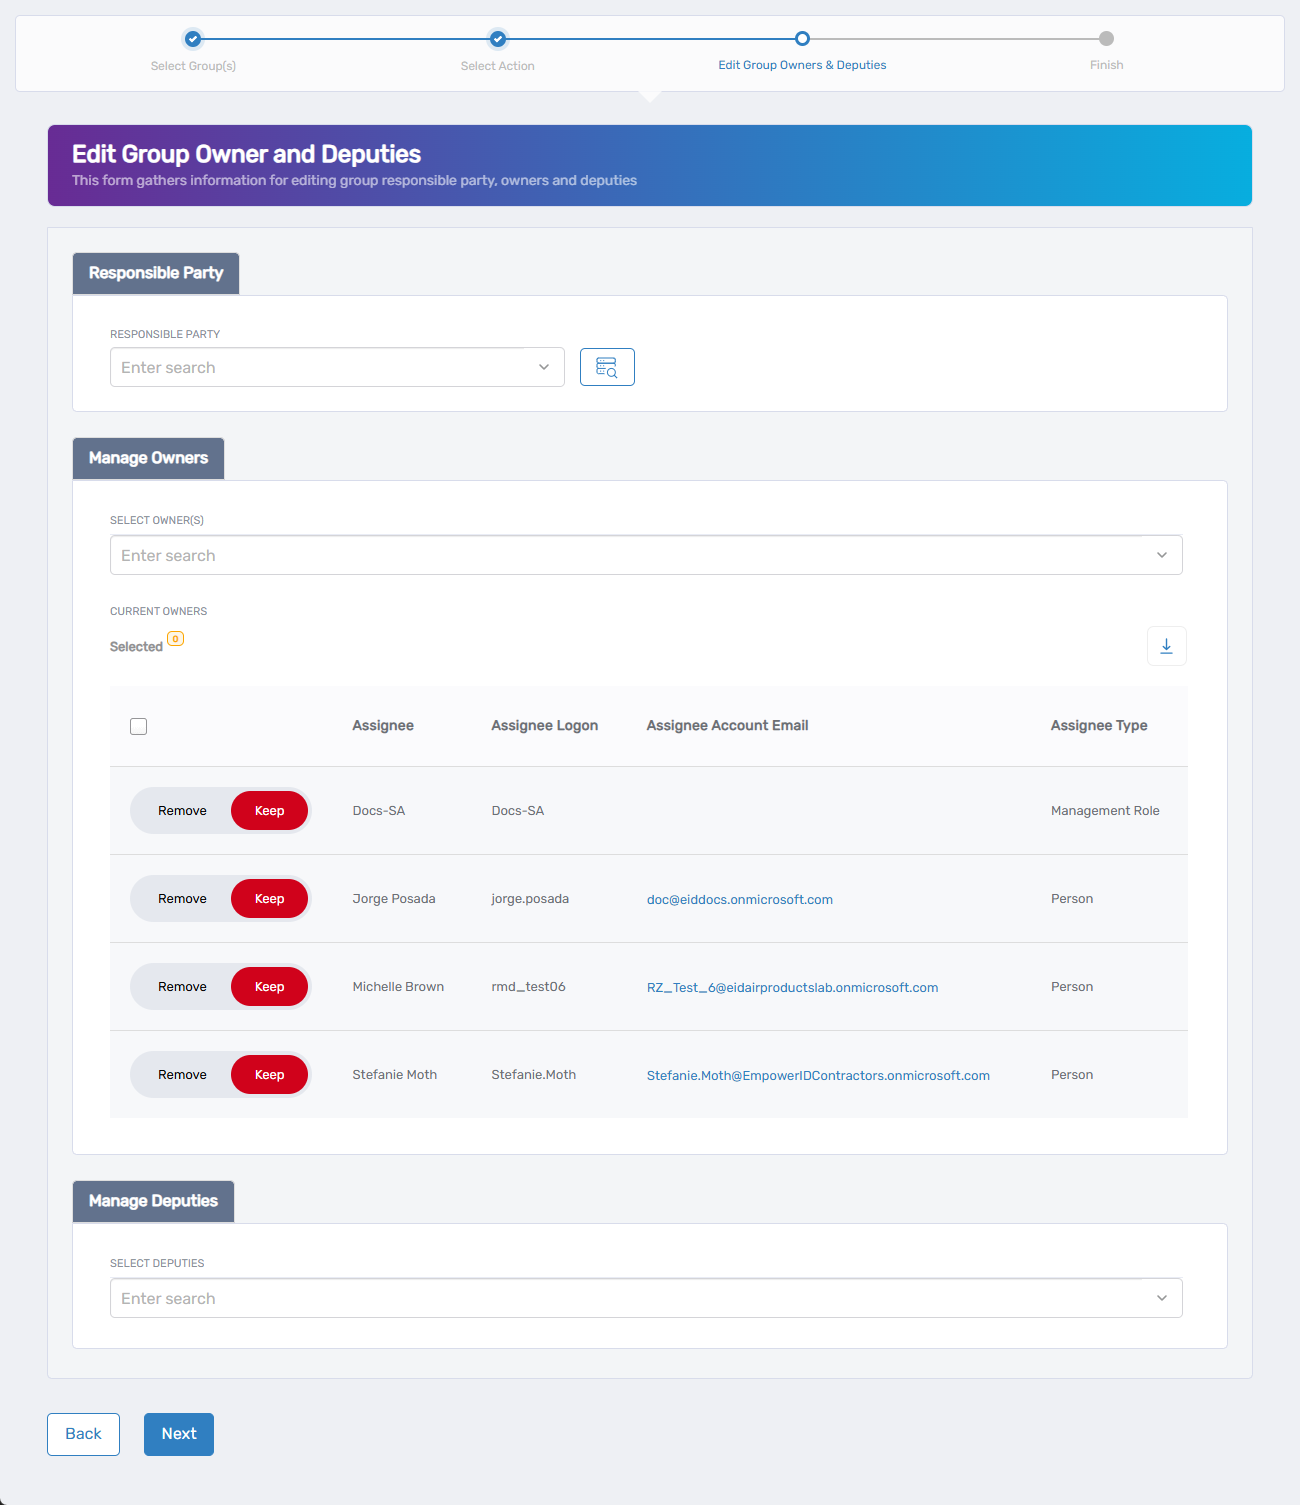This screenshot has width=1300, height=1505.
Task: Go Back to previous step
Action: (83, 1434)
